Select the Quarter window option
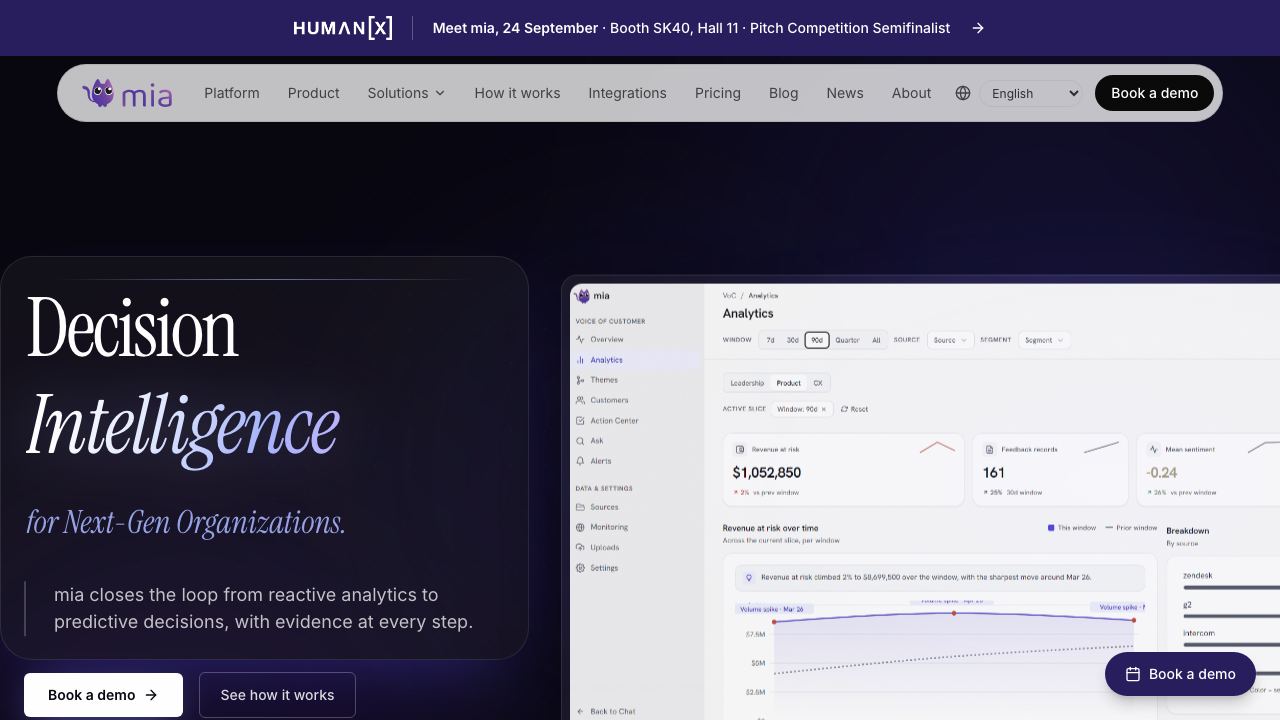This screenshot has width=1280, height=720. 847,340
